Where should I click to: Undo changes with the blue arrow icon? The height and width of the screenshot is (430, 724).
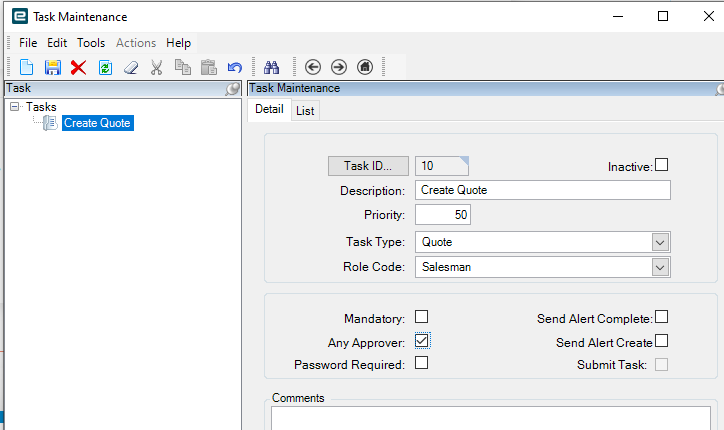[x=235, y=67]
